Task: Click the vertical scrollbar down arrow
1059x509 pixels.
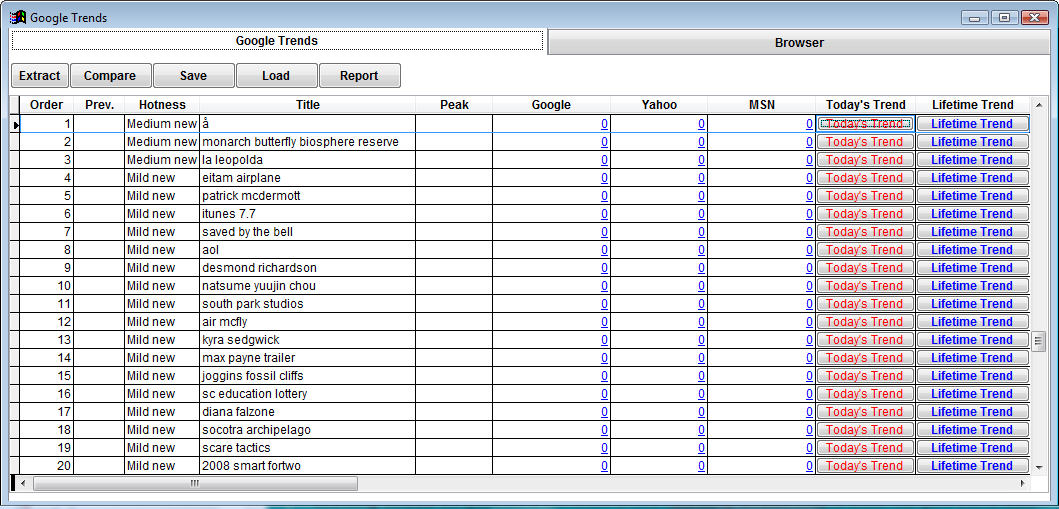Action: [1039, 466]
